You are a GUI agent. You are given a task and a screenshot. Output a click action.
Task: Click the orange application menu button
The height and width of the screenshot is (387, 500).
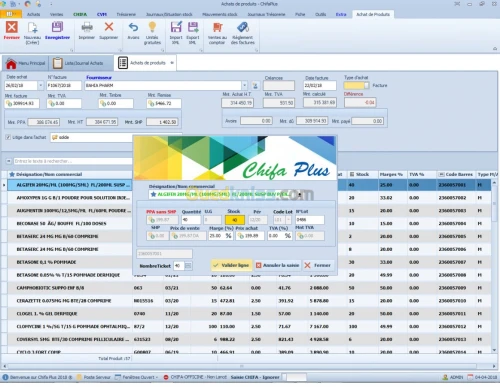pos(11,14)
